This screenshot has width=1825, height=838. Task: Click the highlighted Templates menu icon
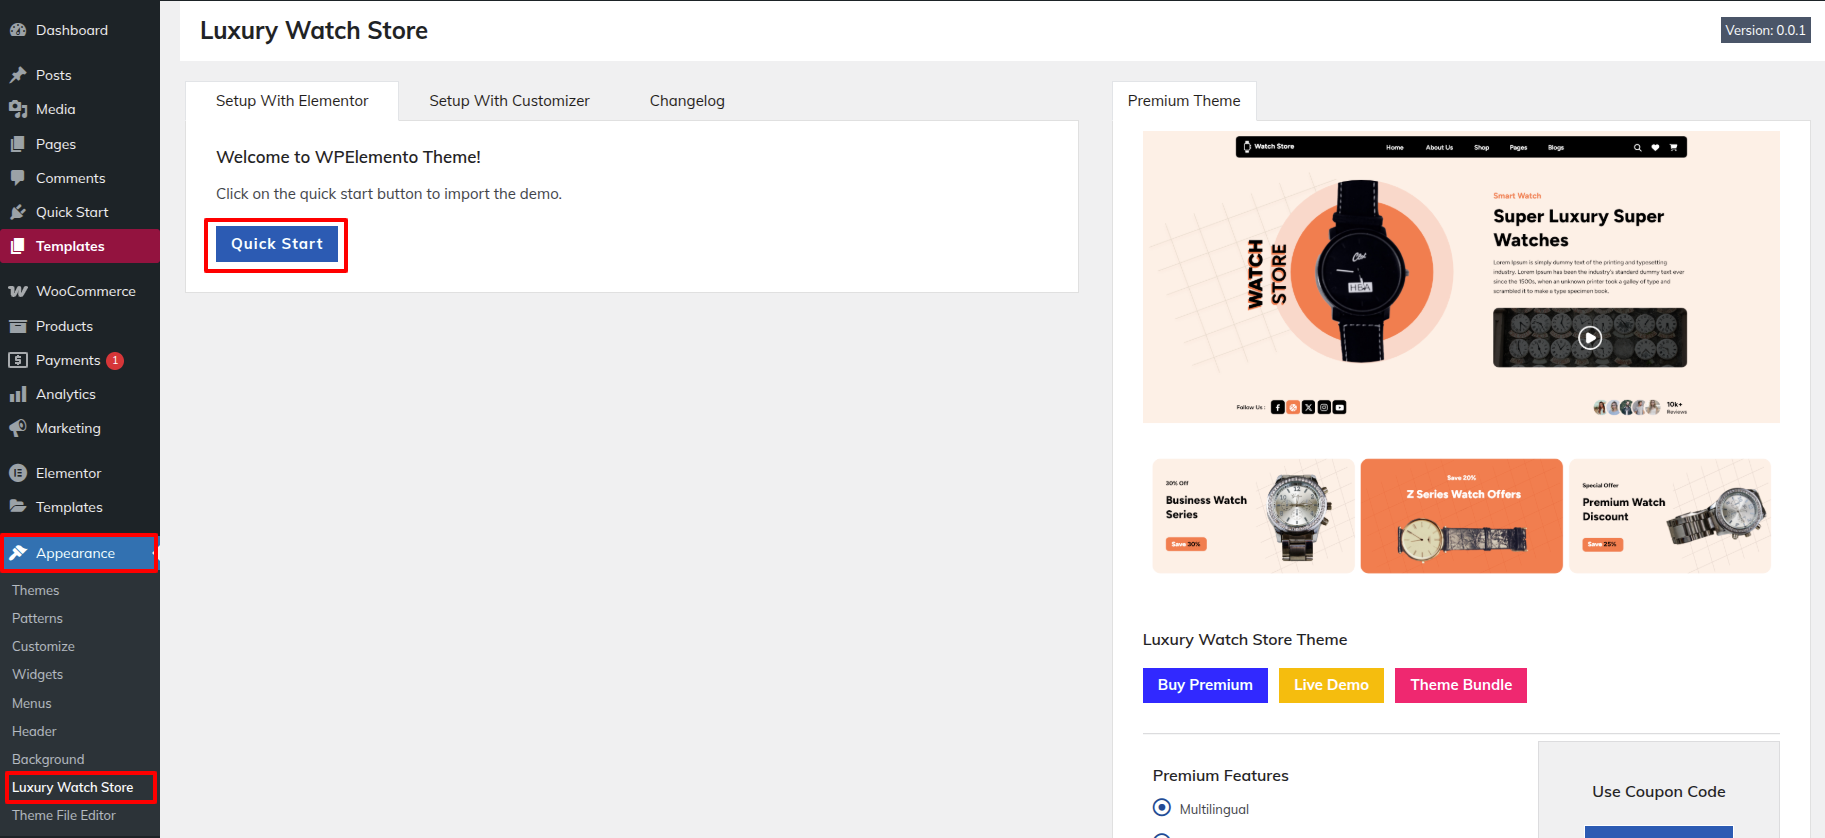point(18,246)
